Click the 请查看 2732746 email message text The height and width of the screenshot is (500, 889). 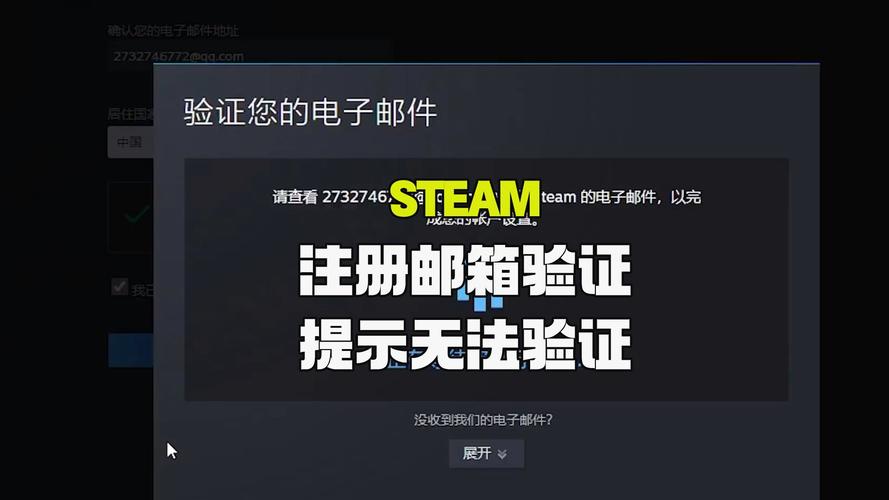coord(331,197)
